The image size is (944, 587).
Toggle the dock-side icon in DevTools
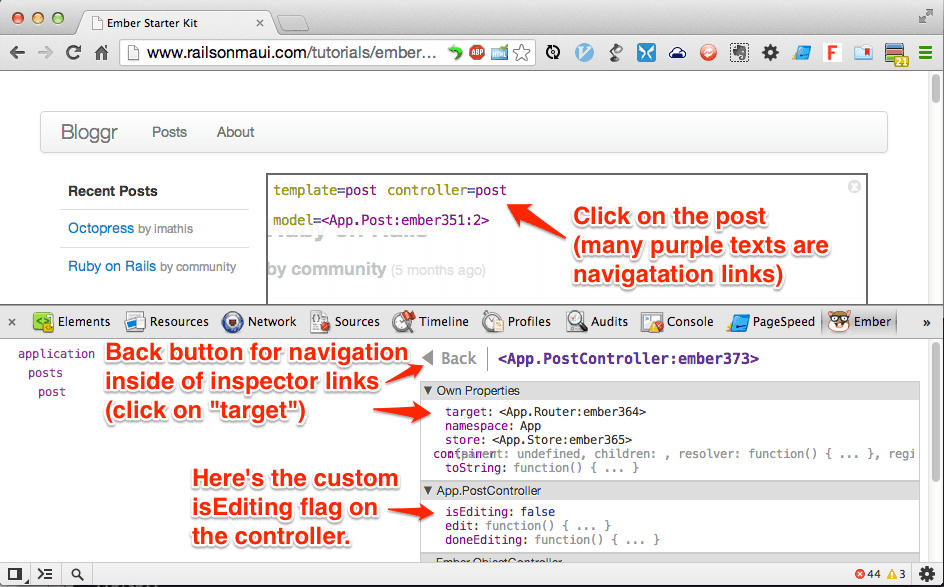pos(14,574)
